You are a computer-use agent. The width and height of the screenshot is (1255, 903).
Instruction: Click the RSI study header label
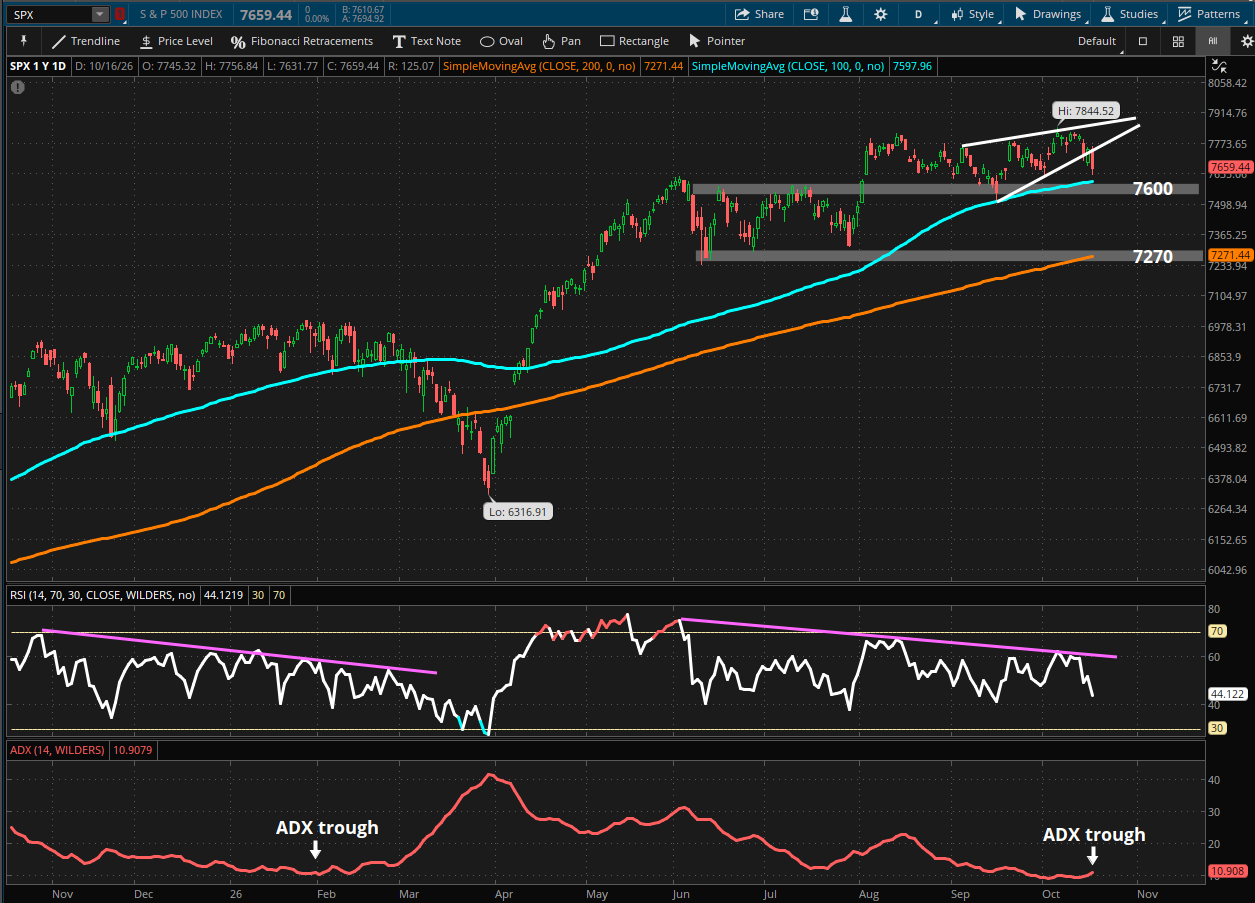pyautogui.click(x=101, y=594)
